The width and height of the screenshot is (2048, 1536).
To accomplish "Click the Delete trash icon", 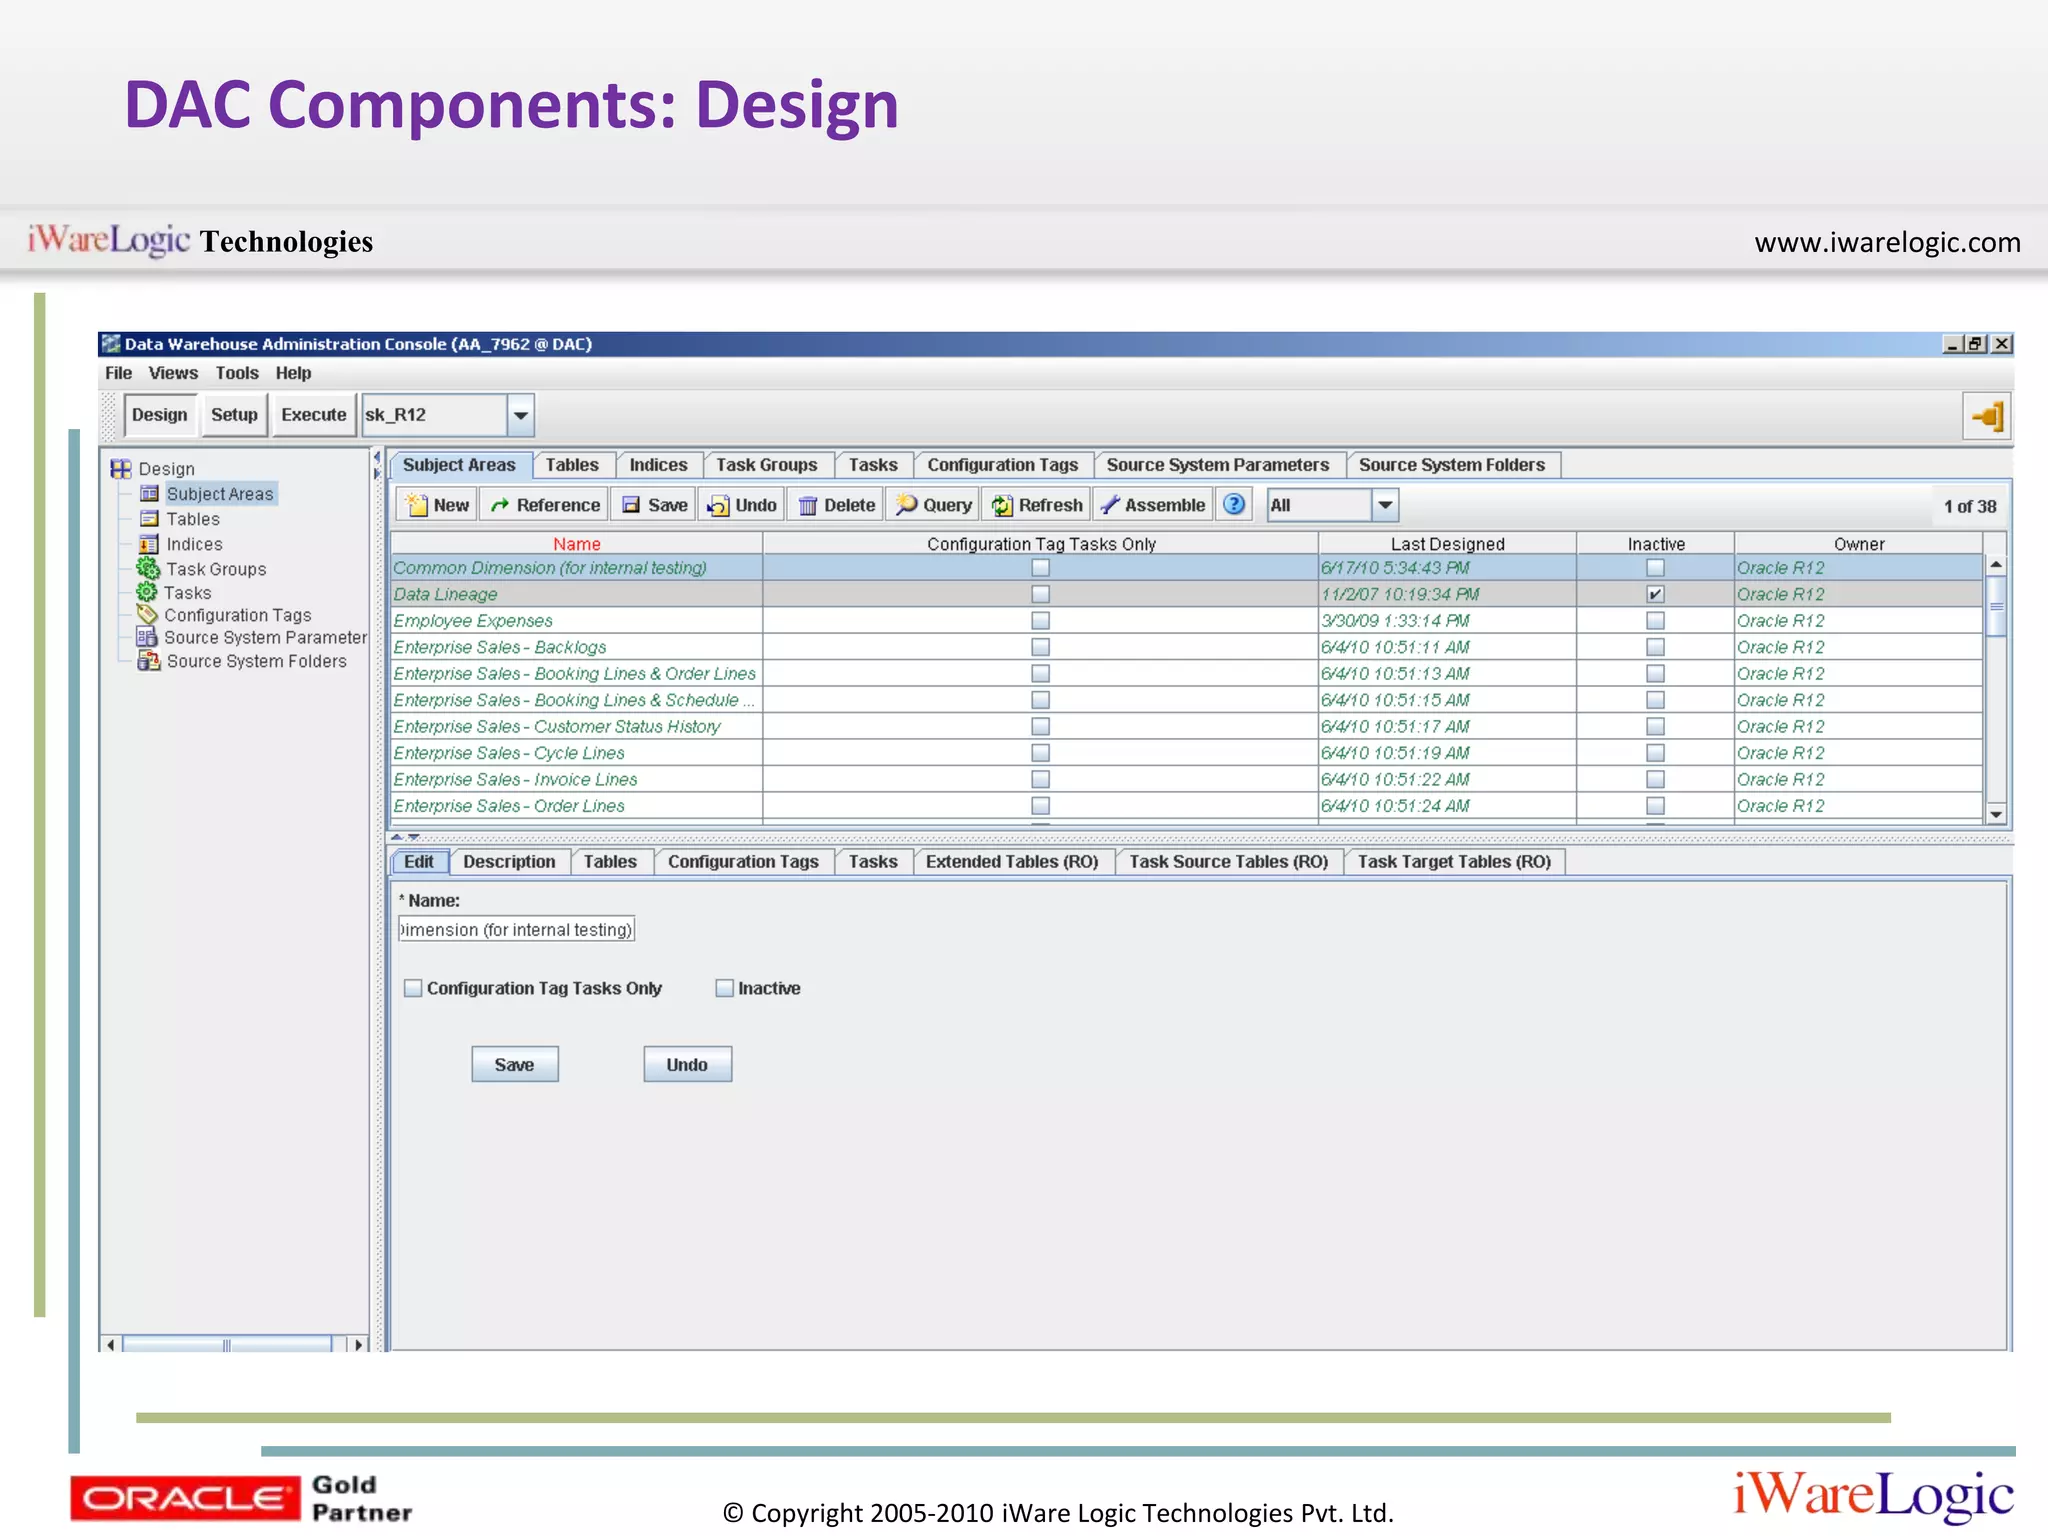I will coord(807,506).
